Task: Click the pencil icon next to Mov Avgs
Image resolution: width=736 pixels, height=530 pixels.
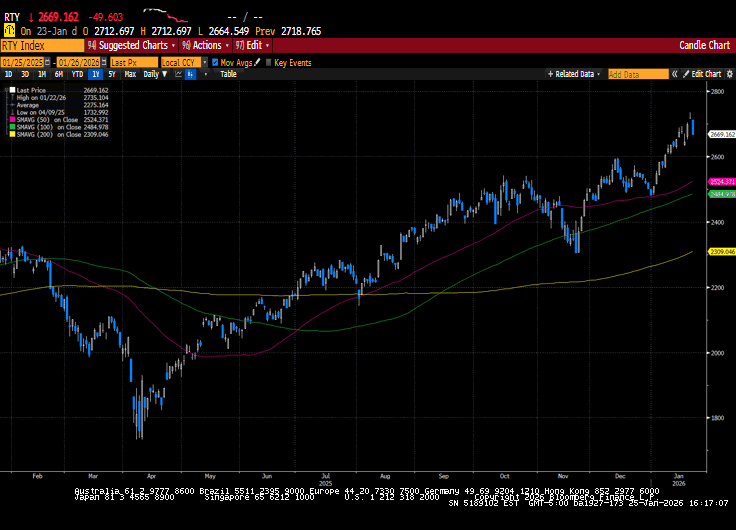Action: tap(257, 62)
